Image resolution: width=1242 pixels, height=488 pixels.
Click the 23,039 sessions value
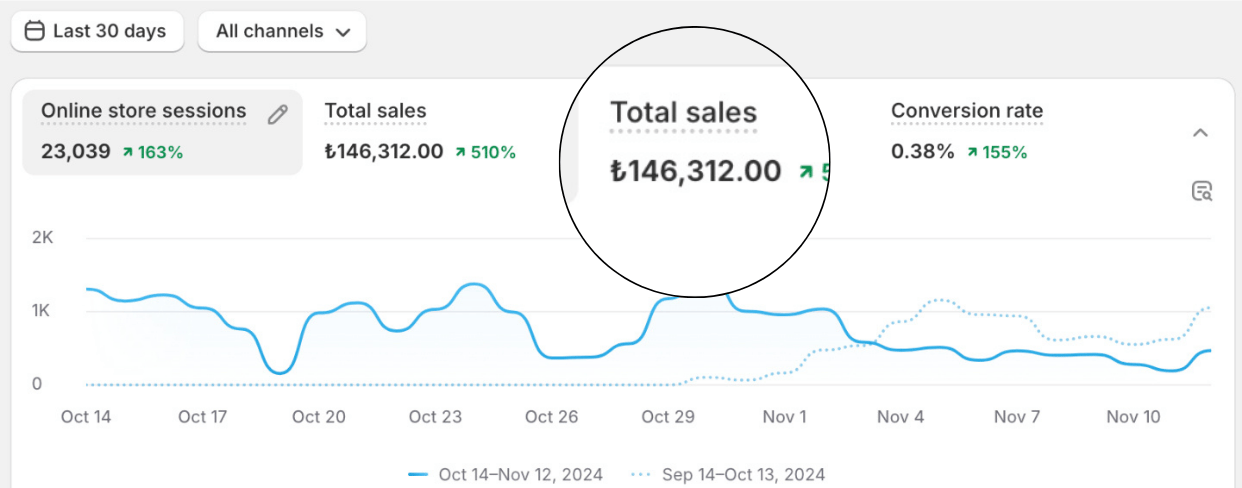tap(76, 152)
